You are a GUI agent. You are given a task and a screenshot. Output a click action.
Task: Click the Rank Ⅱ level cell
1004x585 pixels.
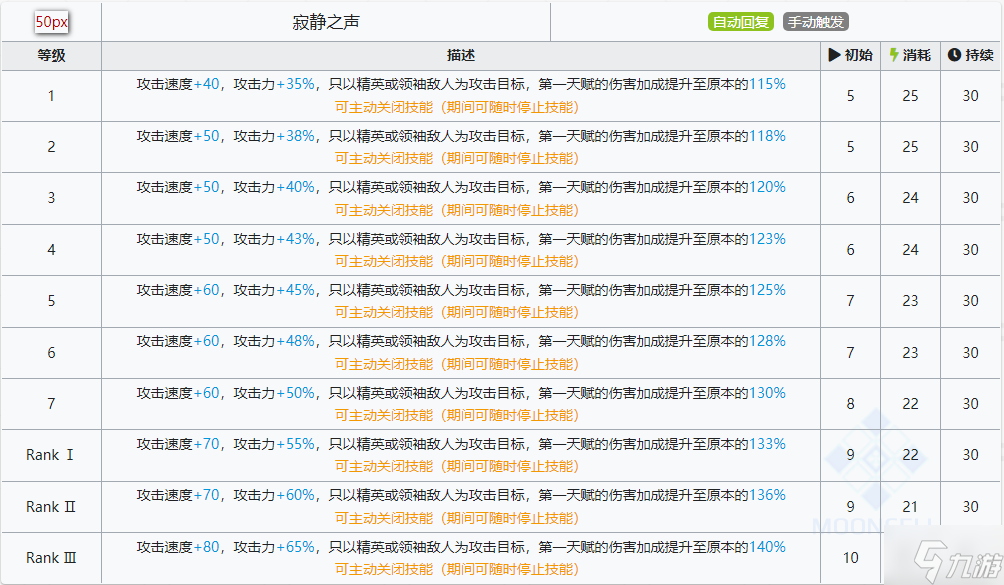click(51, 507)
